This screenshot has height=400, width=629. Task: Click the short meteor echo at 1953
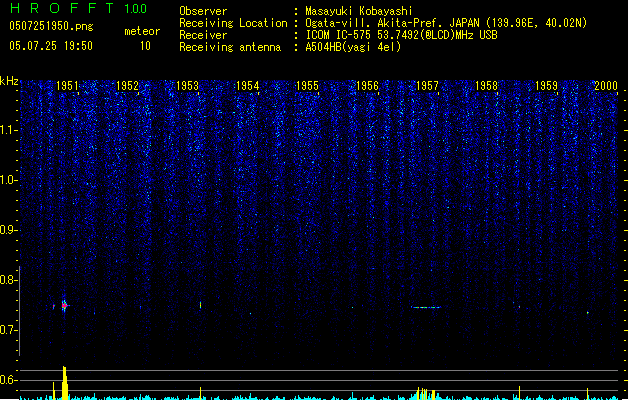pos(201,305)
